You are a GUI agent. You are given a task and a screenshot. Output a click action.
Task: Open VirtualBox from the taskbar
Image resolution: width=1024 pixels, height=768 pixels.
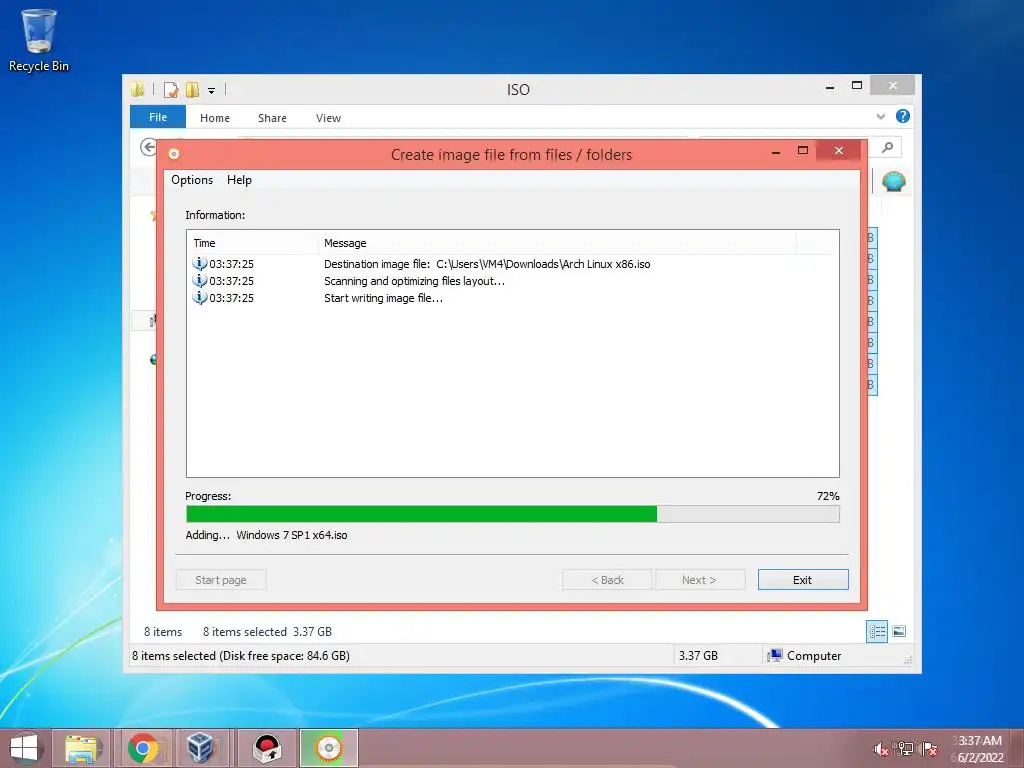coord(200,748)
